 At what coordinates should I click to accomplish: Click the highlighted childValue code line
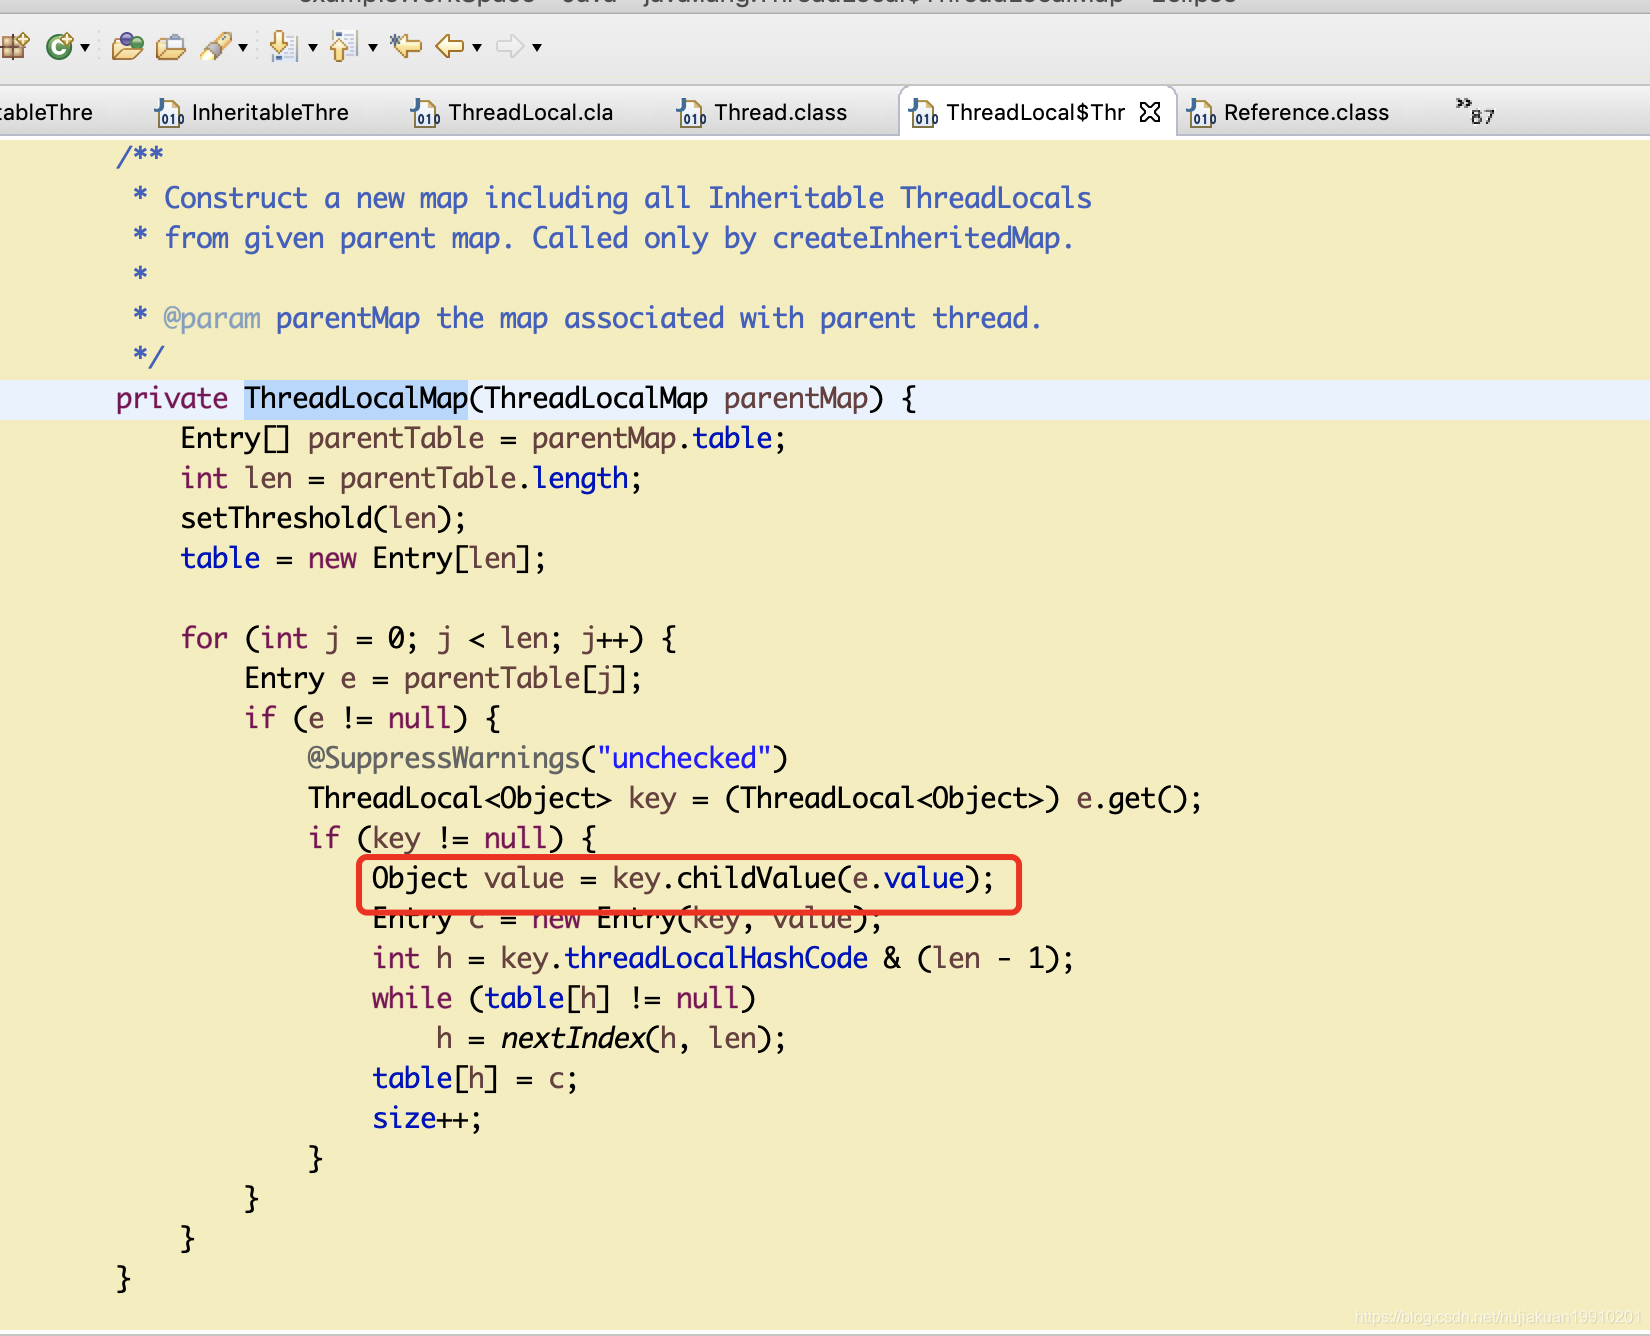click(683, 879)
